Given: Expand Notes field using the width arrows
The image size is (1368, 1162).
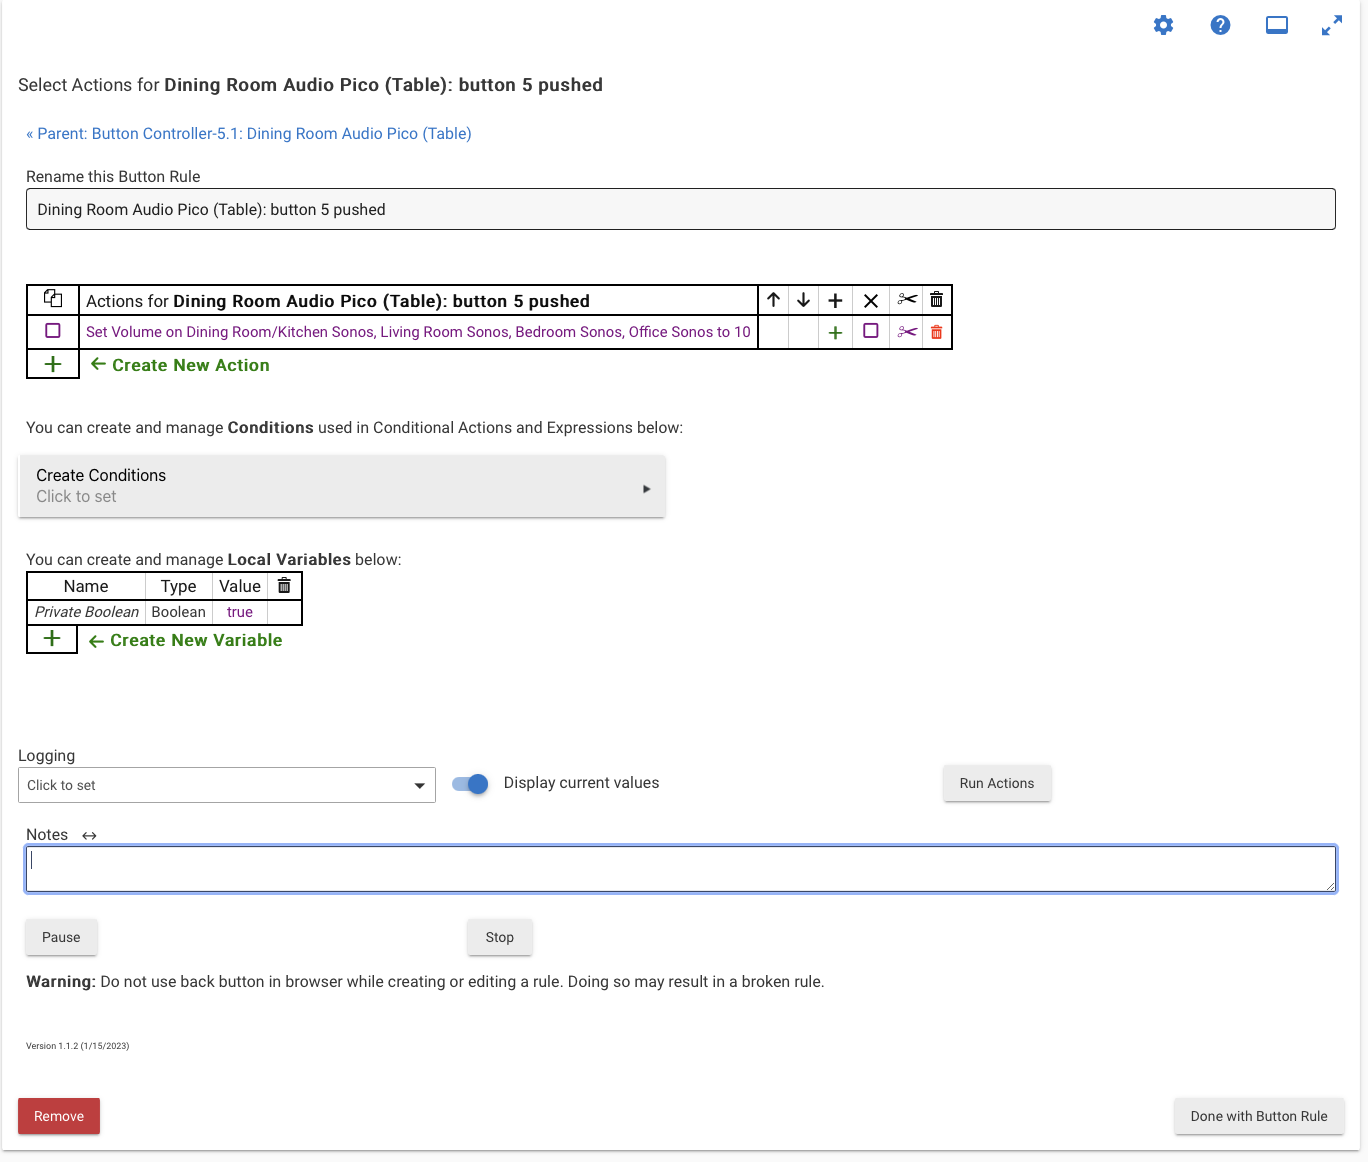Looking at the screenshot, I should click(90, 835).
